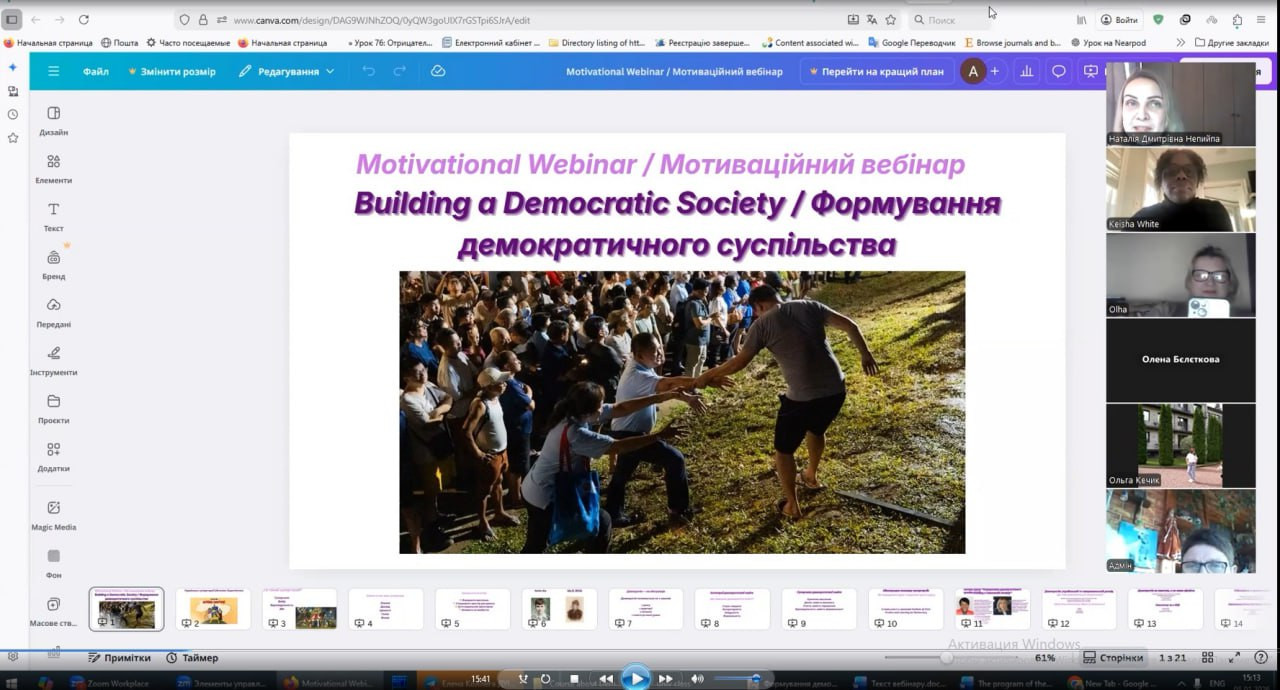The height and width of the screenshot is (690, 1280).
Task: Open the Дизайн tab in sidebar
Action: click(54, 120)
